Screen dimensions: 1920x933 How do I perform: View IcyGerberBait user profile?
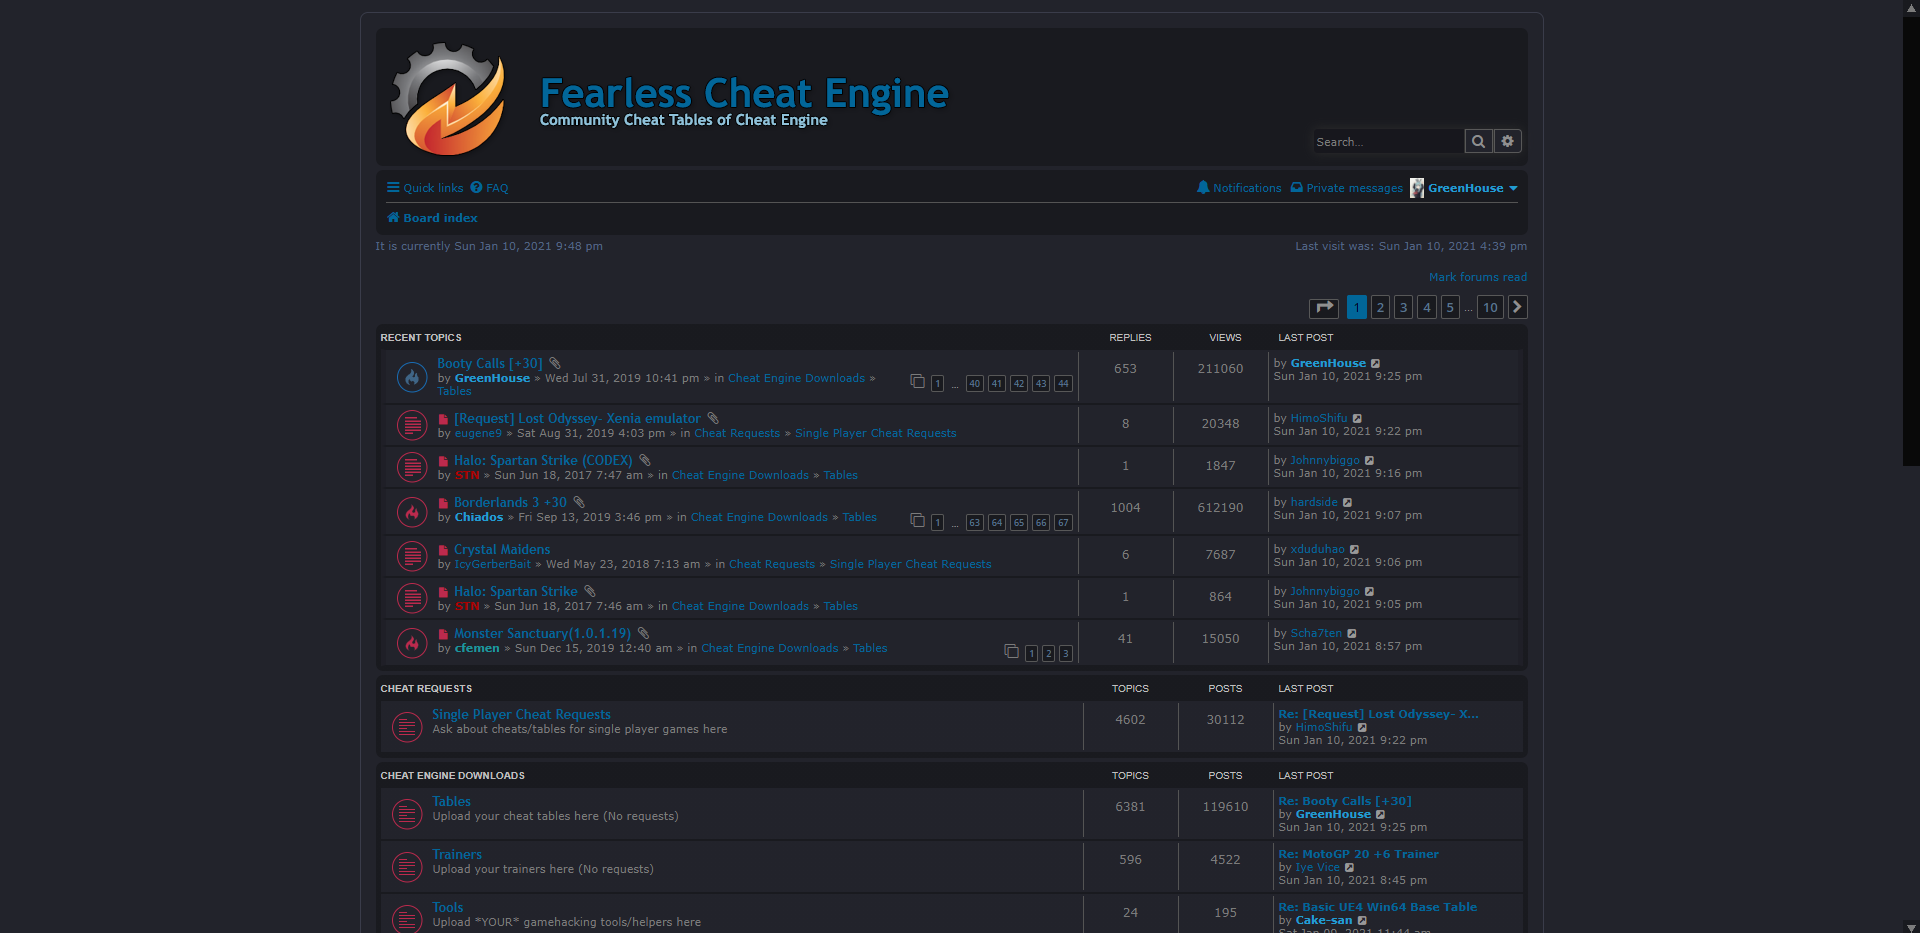coord(493,565)
